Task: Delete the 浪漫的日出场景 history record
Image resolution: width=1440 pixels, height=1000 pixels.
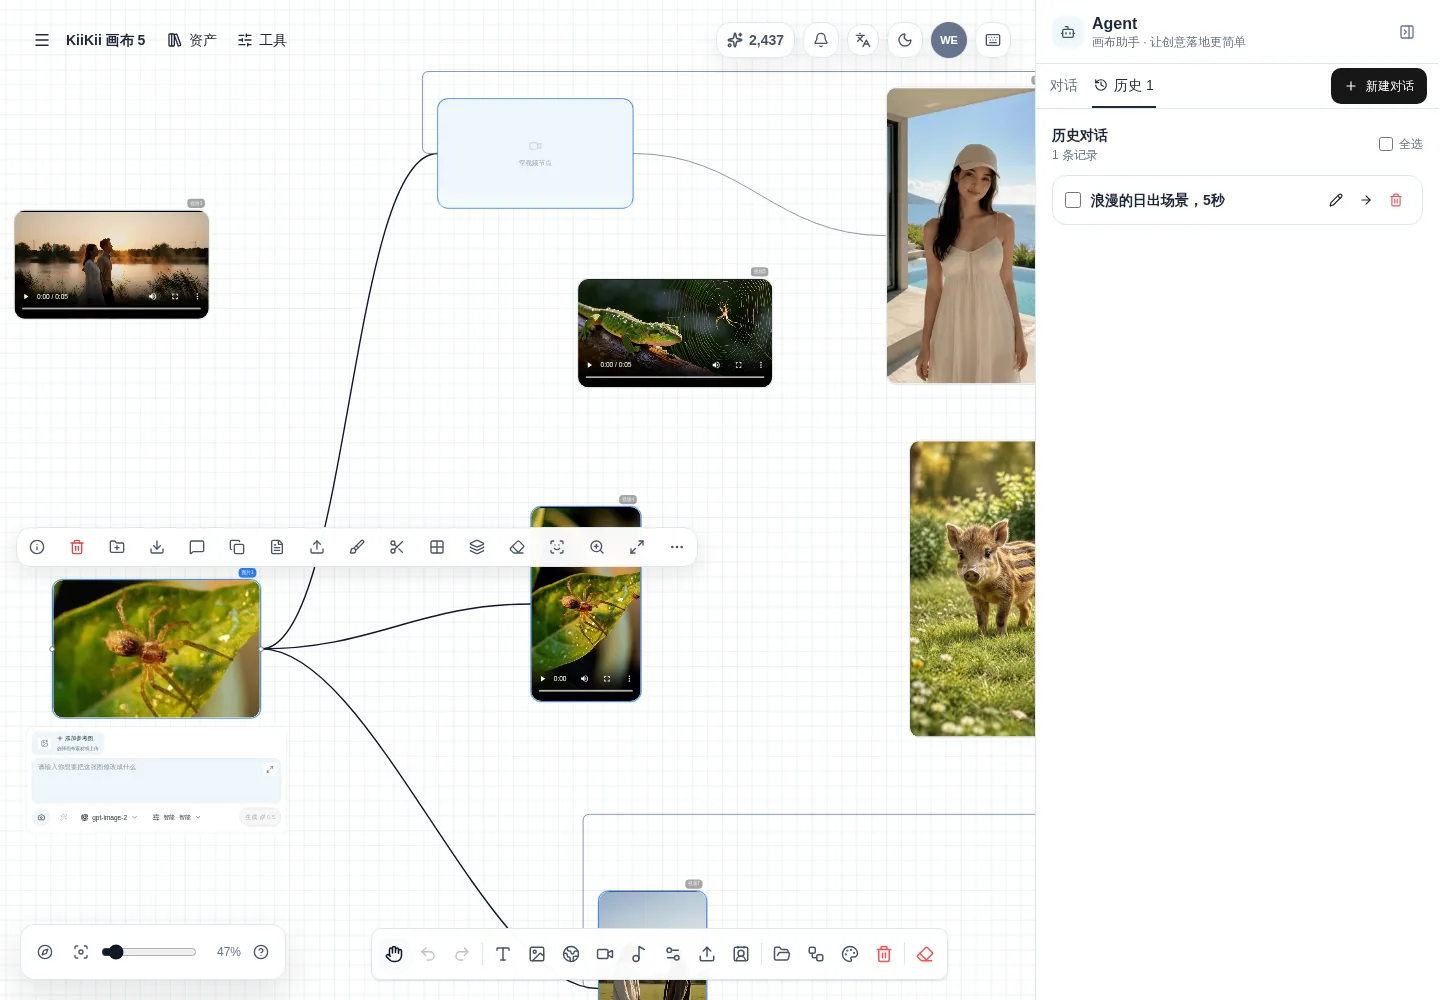Action: click(x=1396, y=200)
